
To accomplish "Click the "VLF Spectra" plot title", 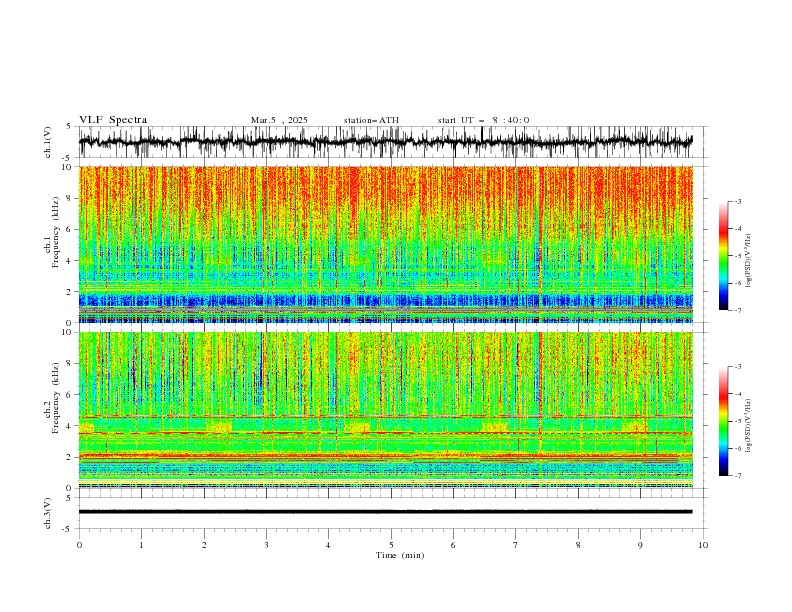I will (113, 120).
